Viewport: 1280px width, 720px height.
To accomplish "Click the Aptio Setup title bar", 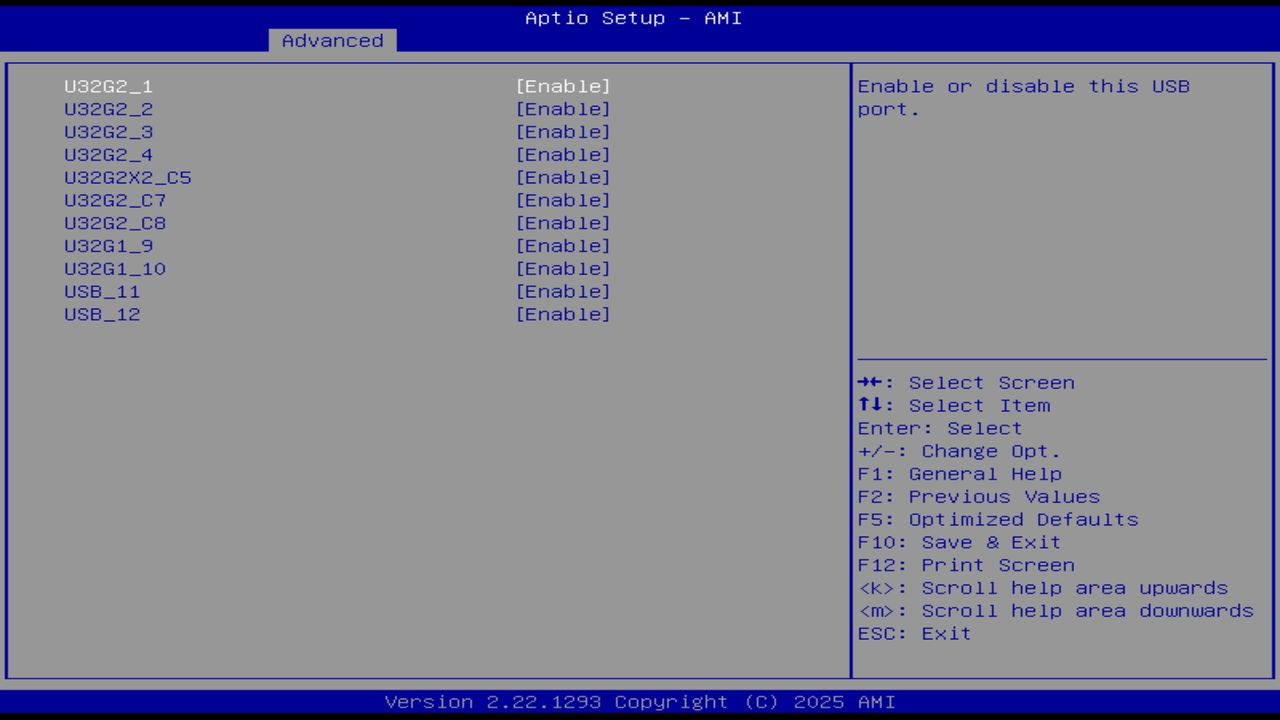I will (x=632, y=17).
